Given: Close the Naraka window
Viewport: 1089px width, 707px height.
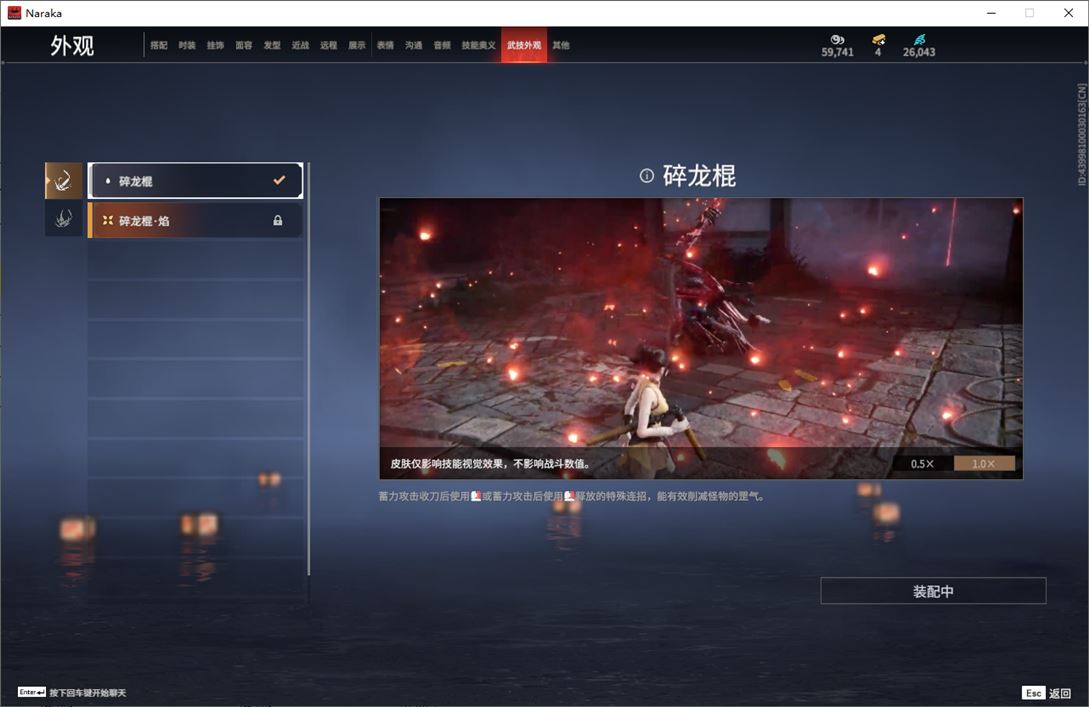Looking at the screenshot, I should click(x=1068, y=13).
